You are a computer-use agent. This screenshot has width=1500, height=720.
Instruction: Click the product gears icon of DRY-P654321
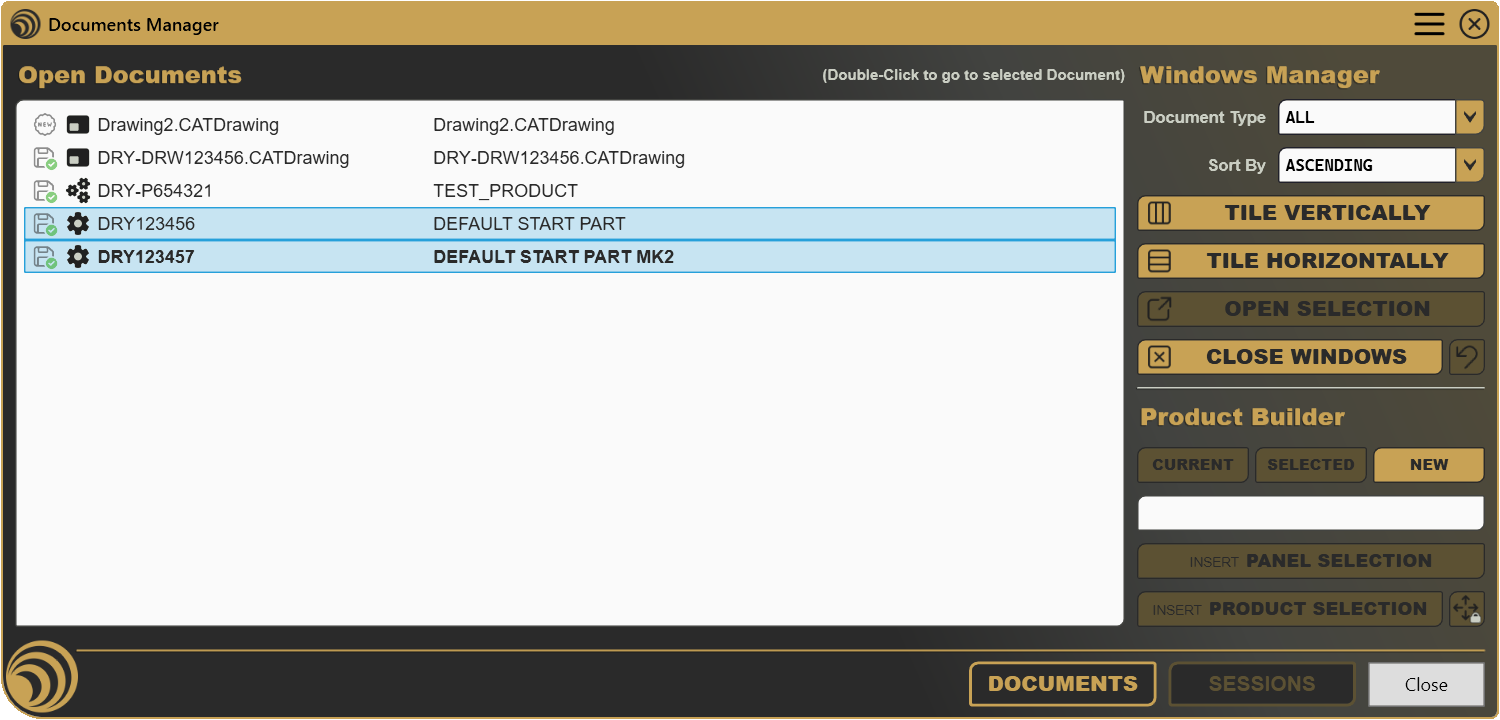78,191
